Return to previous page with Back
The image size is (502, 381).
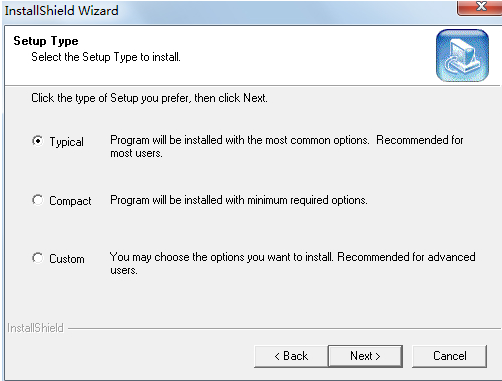point(291,356)
